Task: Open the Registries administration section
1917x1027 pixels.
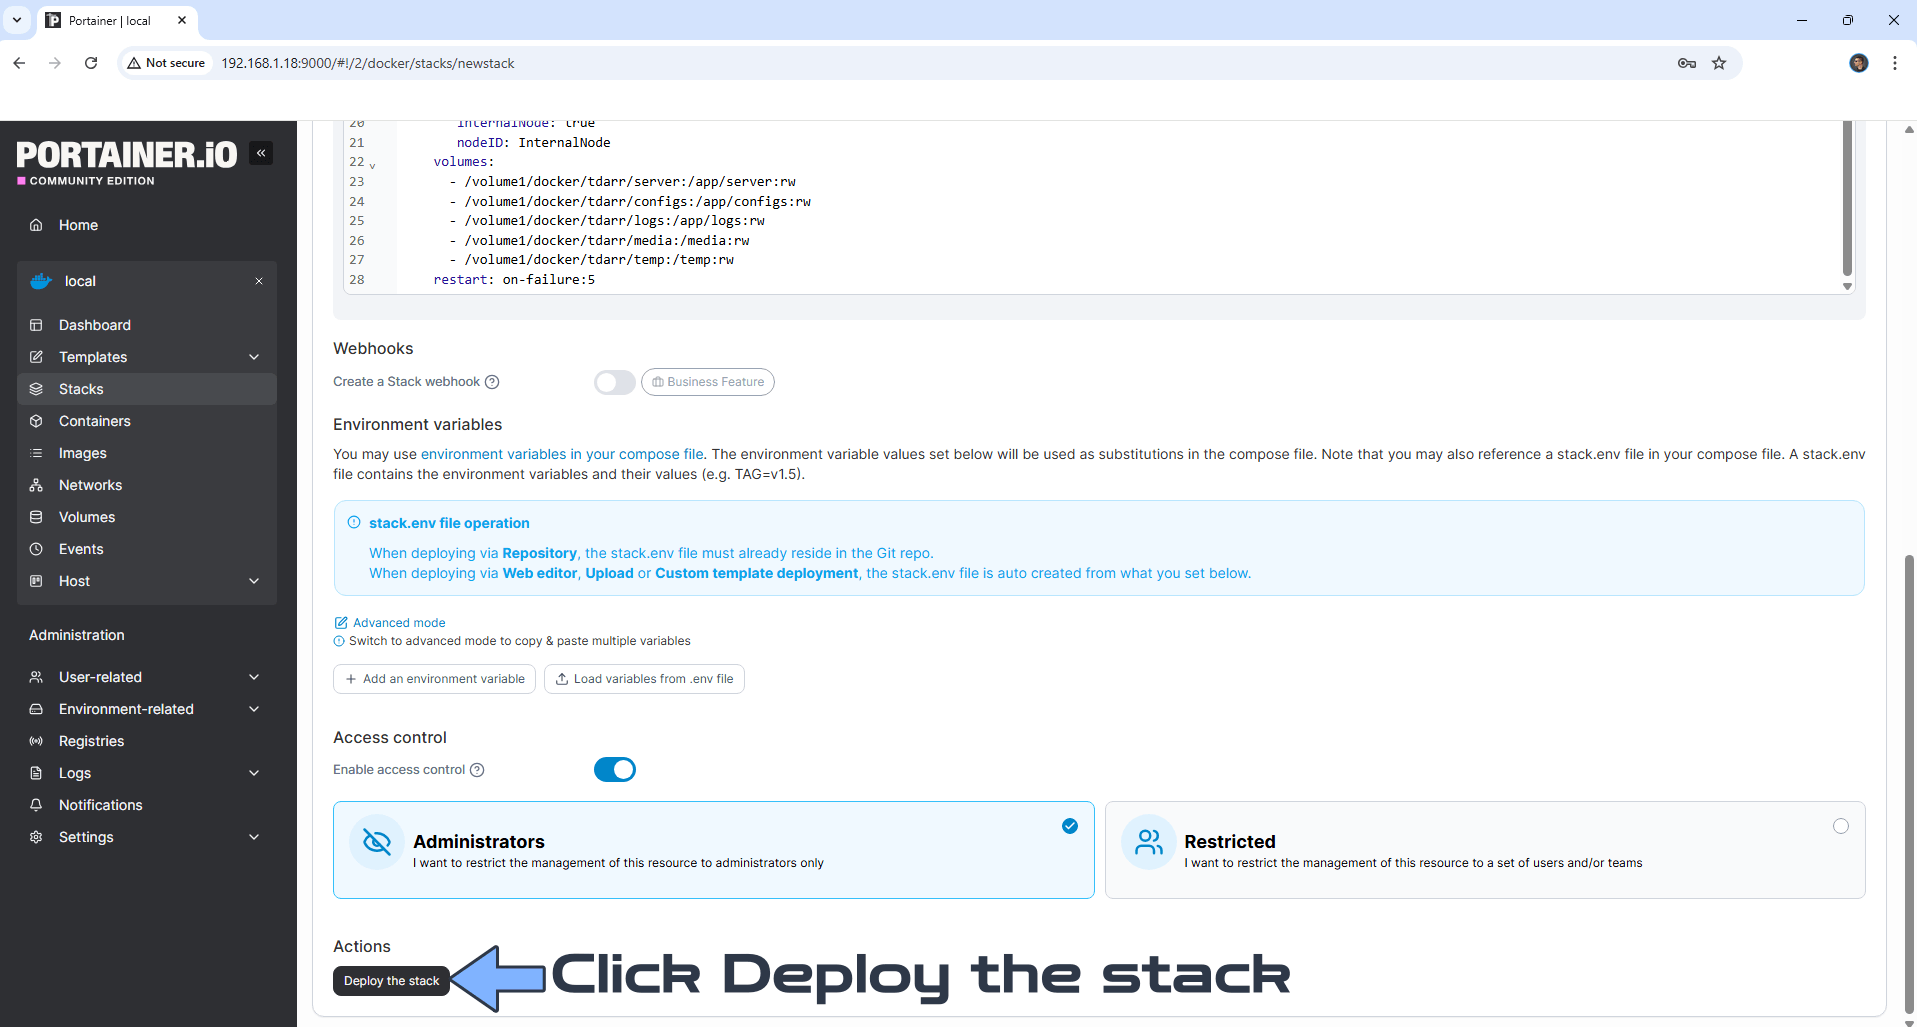Action: pos(90,741)
